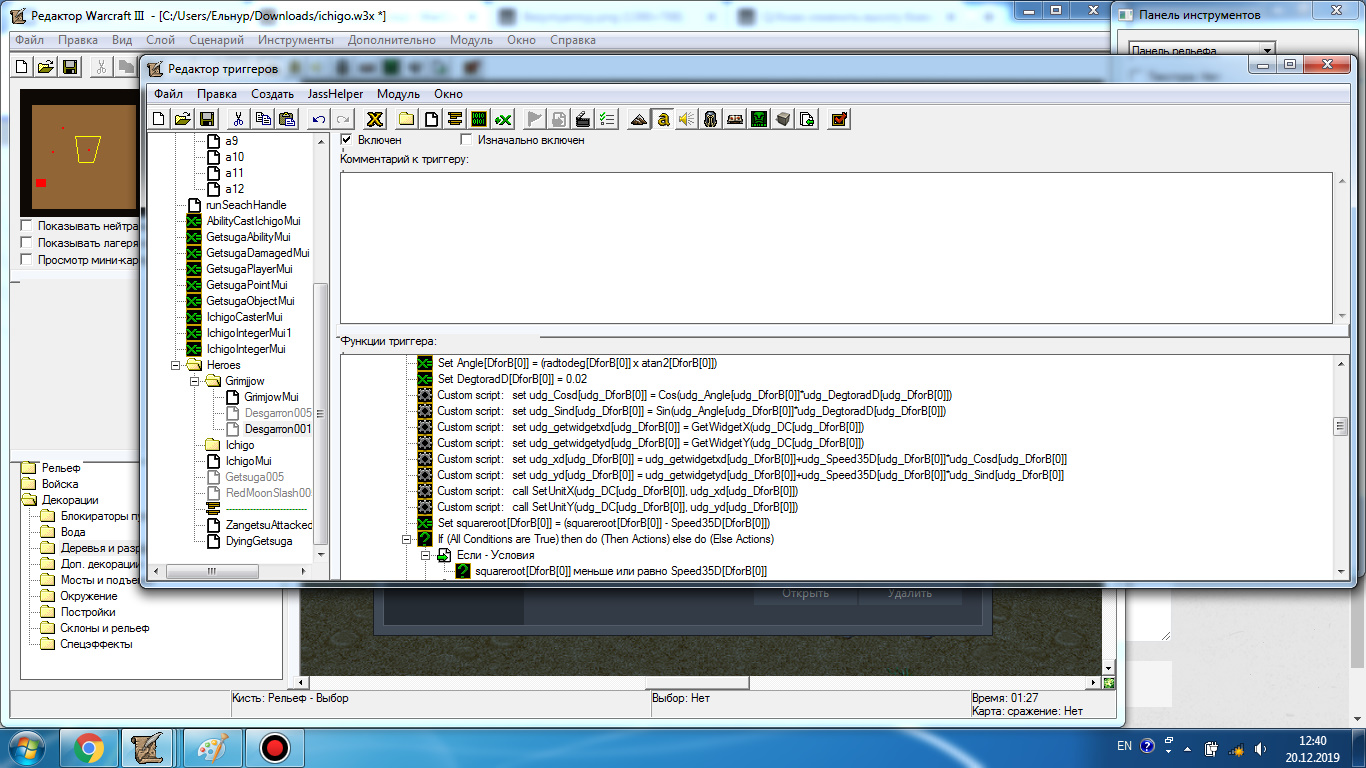The height and width of the screenshot is (768, 1366).
Task: Save map via Trigger Editor floppy icon
Action: pos(207,119)
